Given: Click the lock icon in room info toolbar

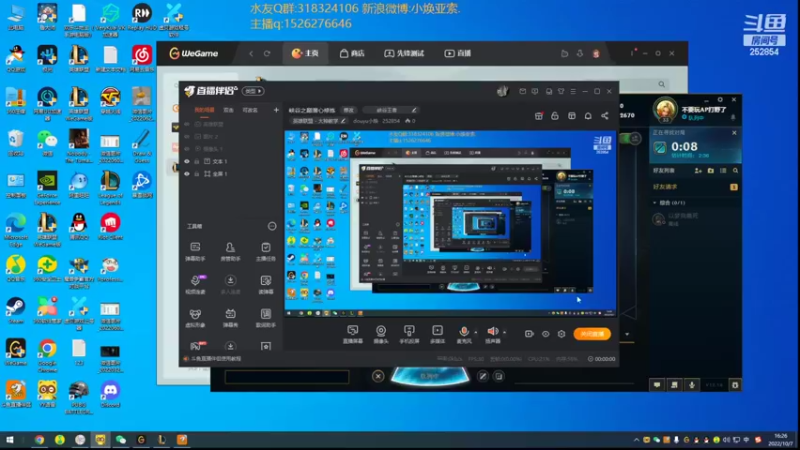Looking at the screenshot, I should pos(555,116).
